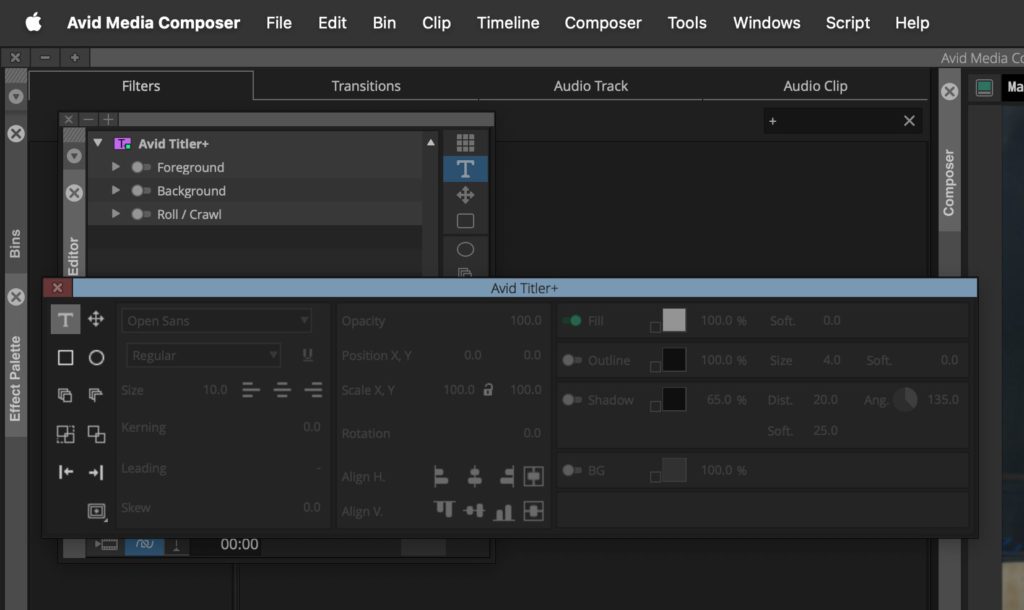Click the safe-area frame icon at bottom of tools
Screen dimensions: 1024x610
[x=97, y=511]
